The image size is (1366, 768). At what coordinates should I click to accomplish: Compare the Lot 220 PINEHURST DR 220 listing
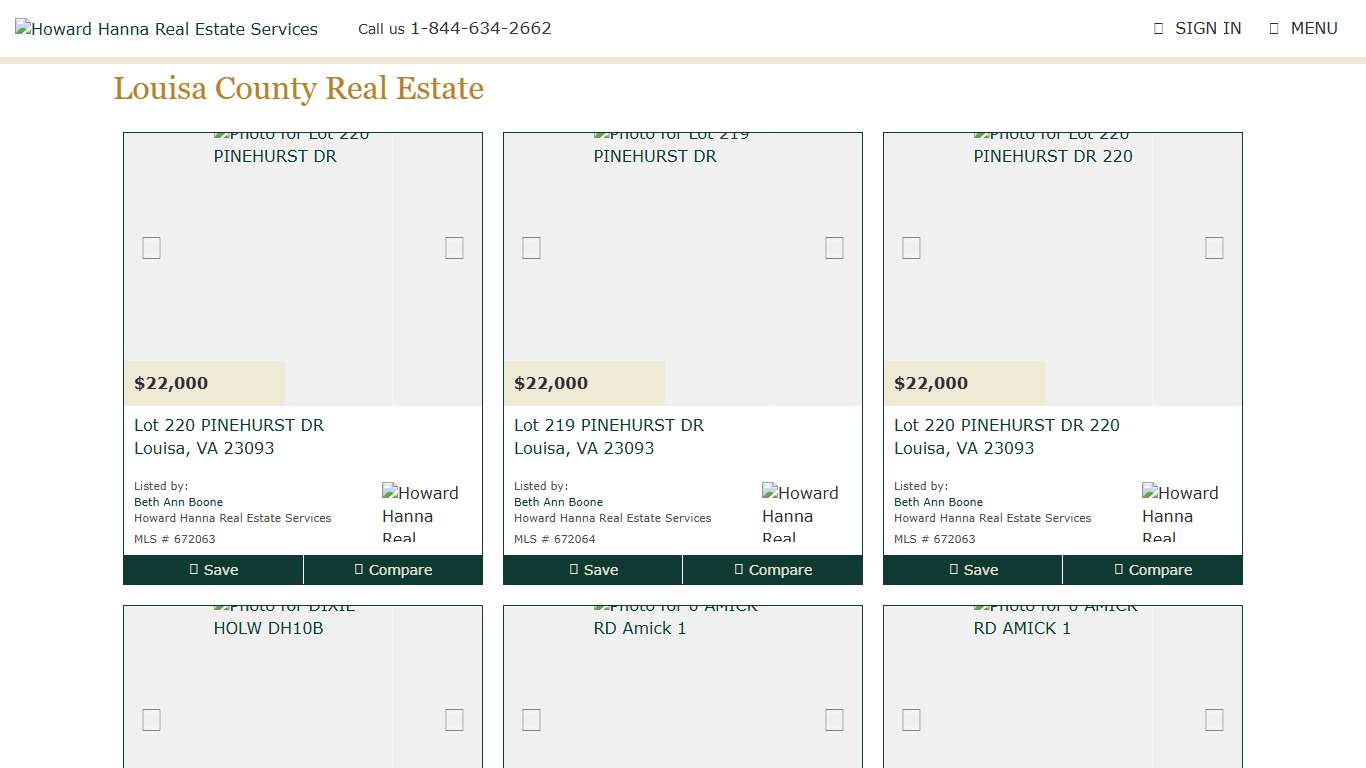click(1153, 570)
